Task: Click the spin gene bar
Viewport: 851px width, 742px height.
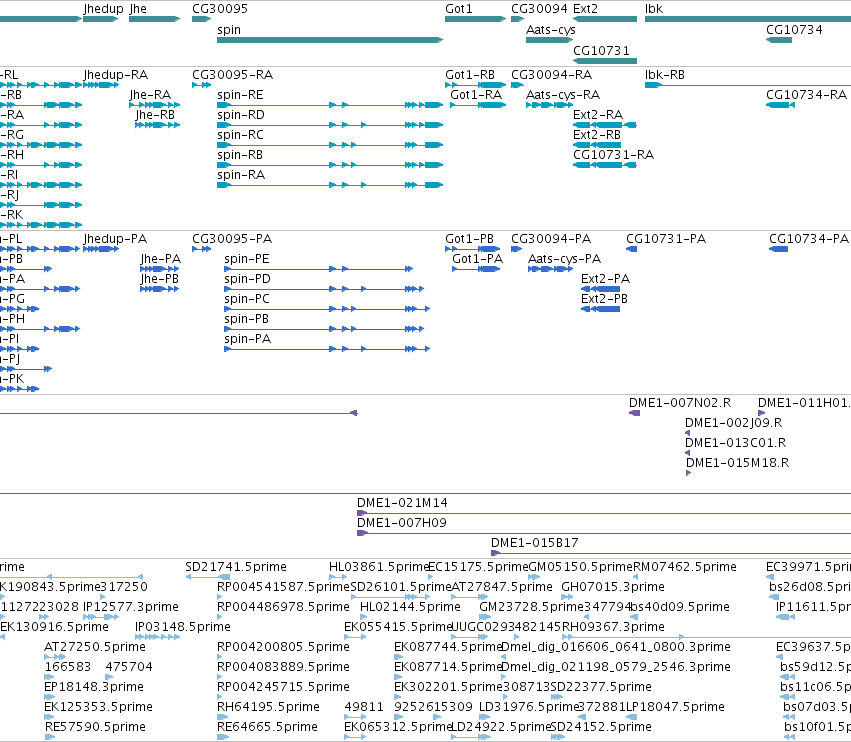Action: coord(330,40)
